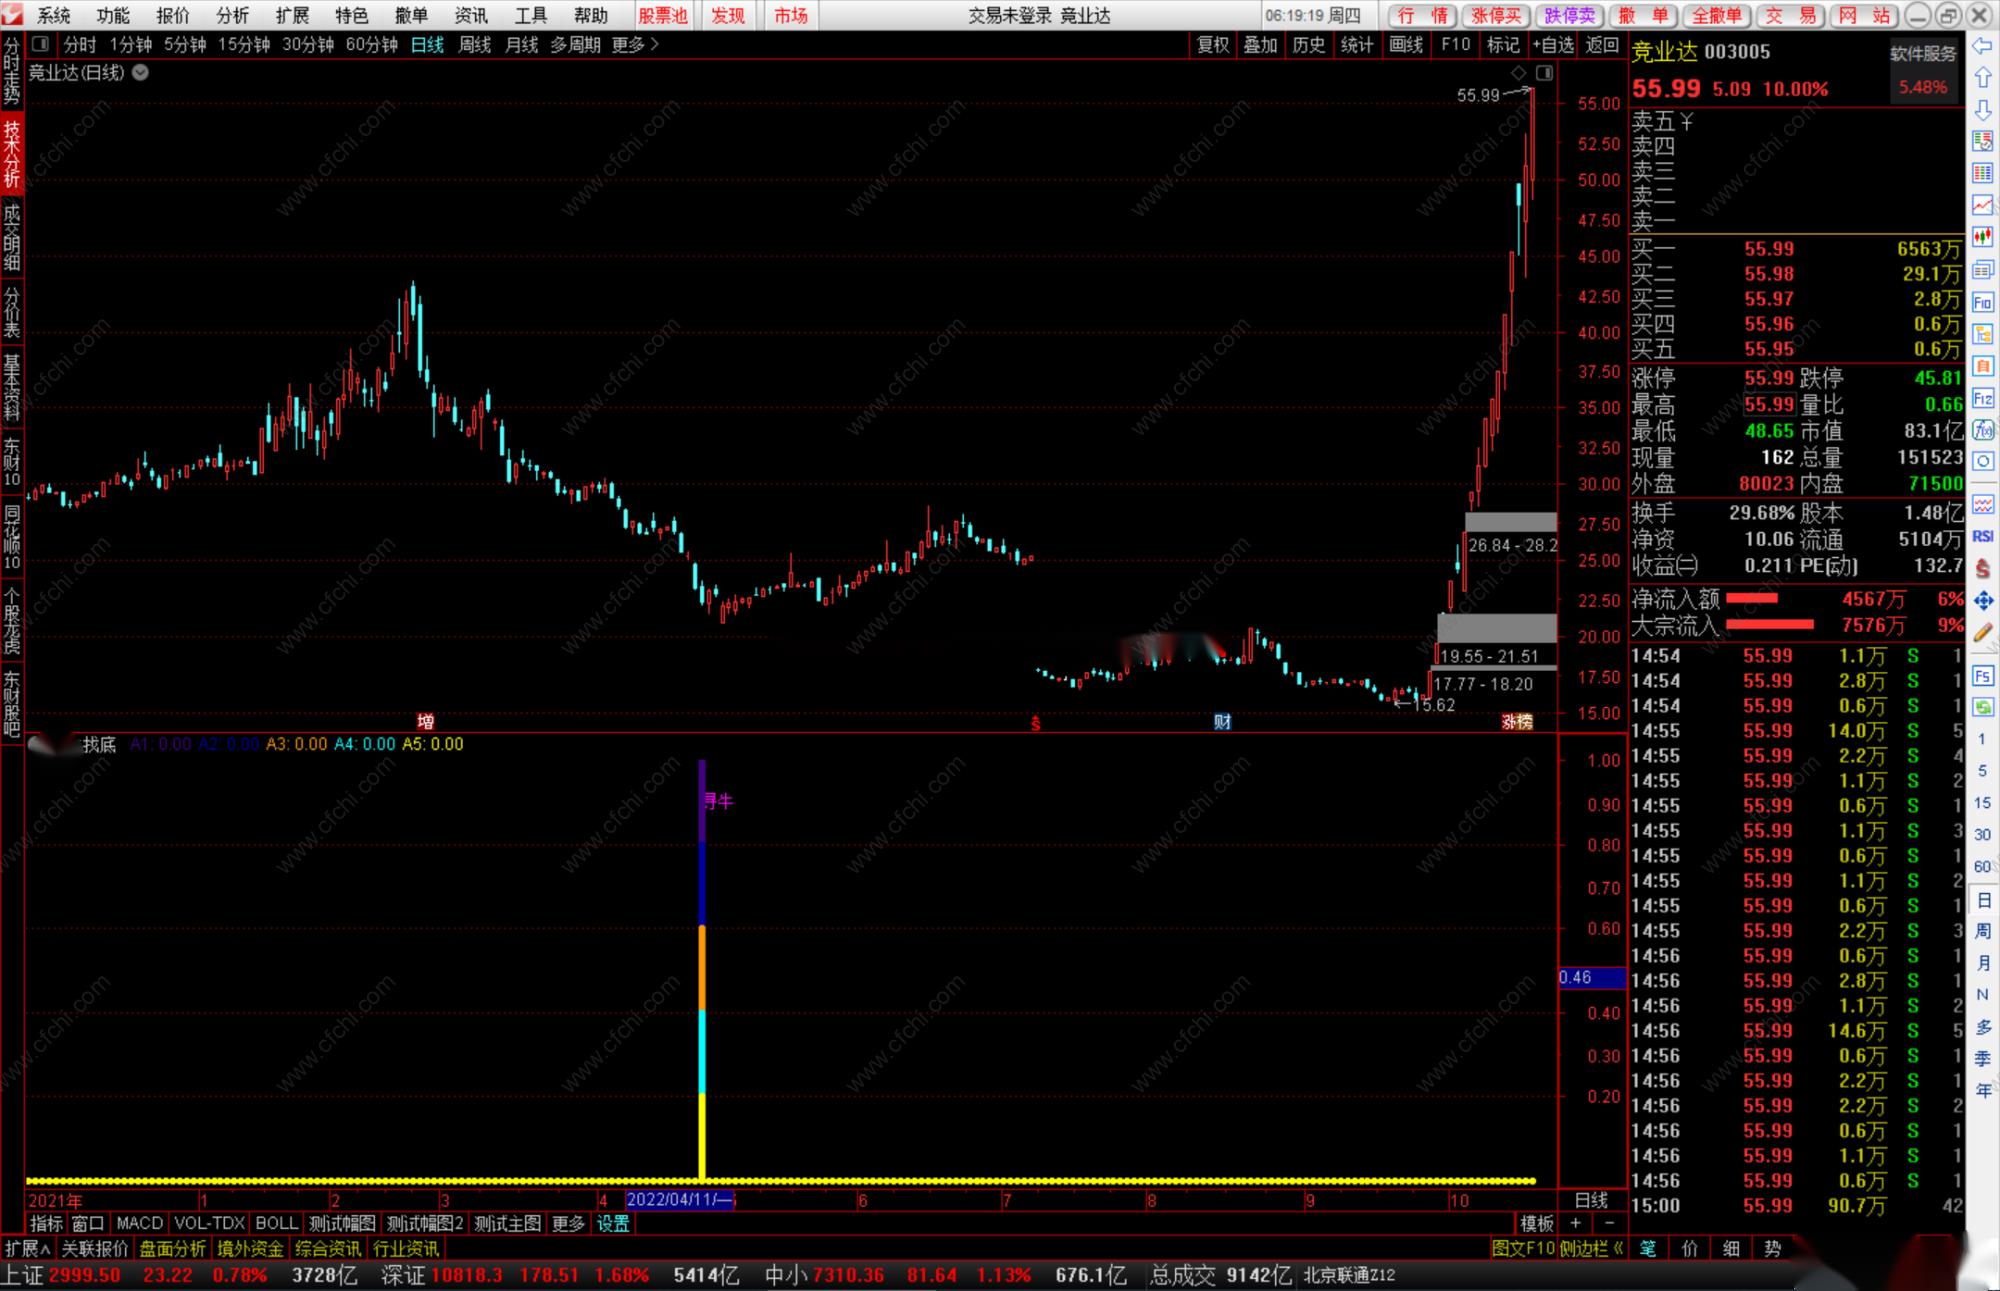Open the dropdown beside 竞业达(日线) title

click(141, 72)
